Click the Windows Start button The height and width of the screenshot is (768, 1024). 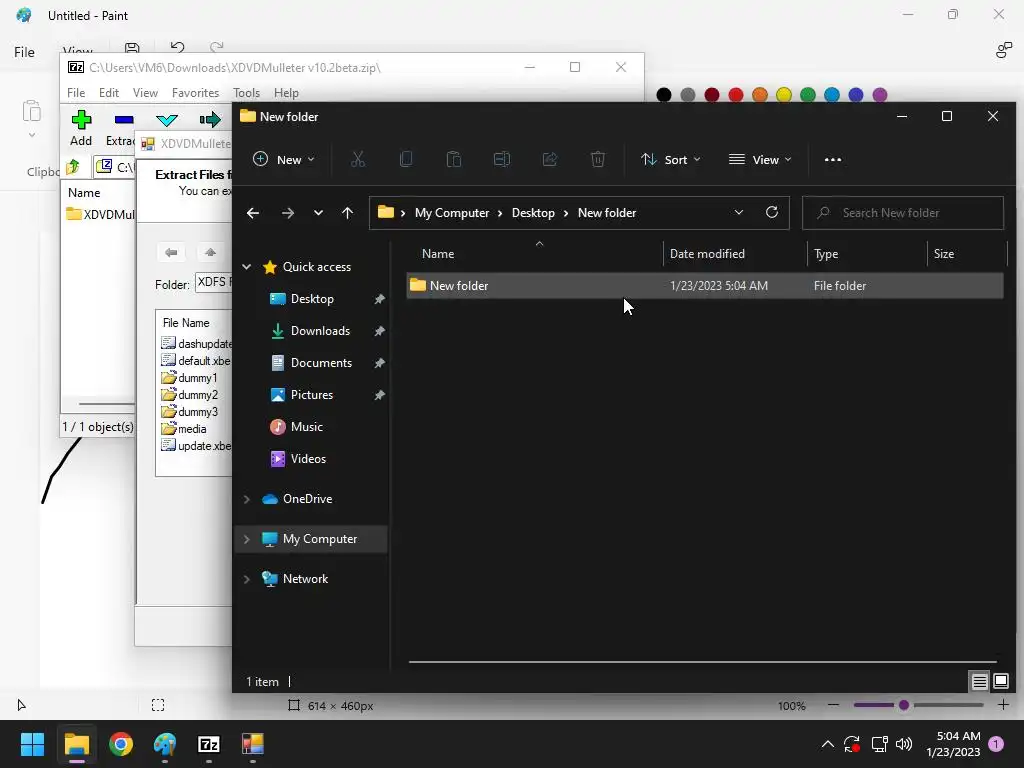(x=32, y=744)
